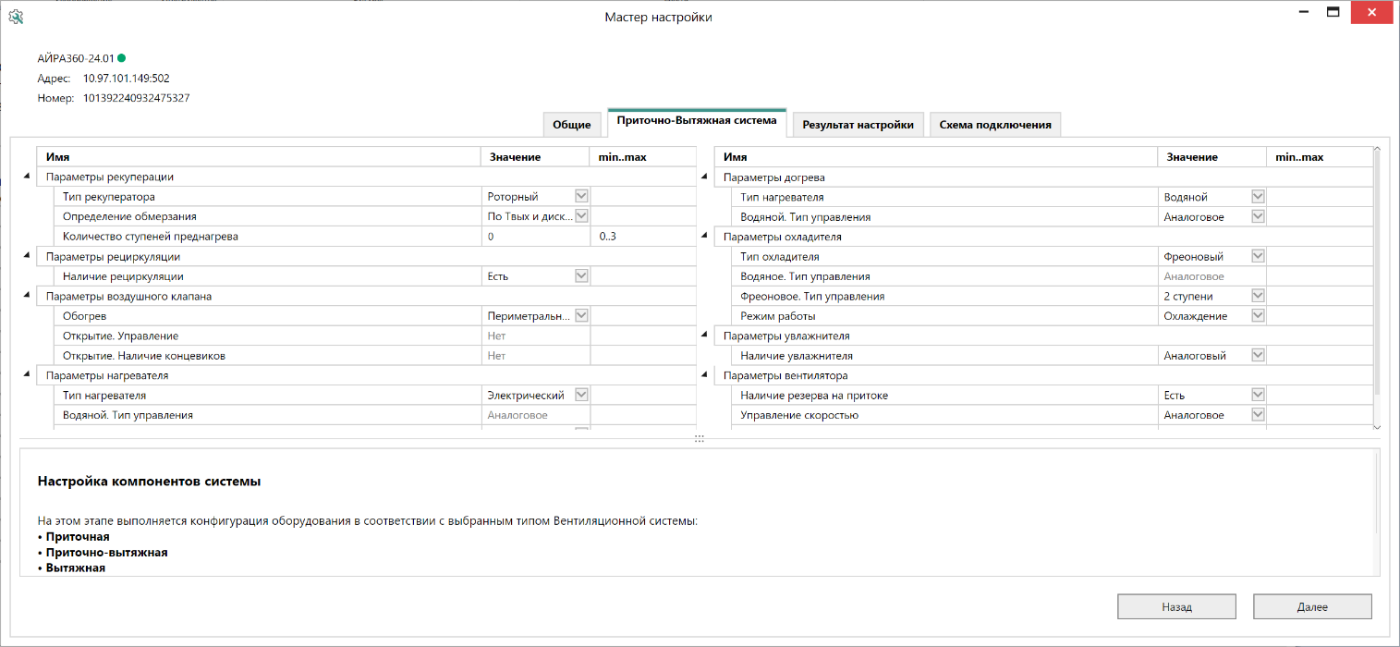Click the gear app icon in title bar
The image size is (1400, 647).
(x=15, y=16)
